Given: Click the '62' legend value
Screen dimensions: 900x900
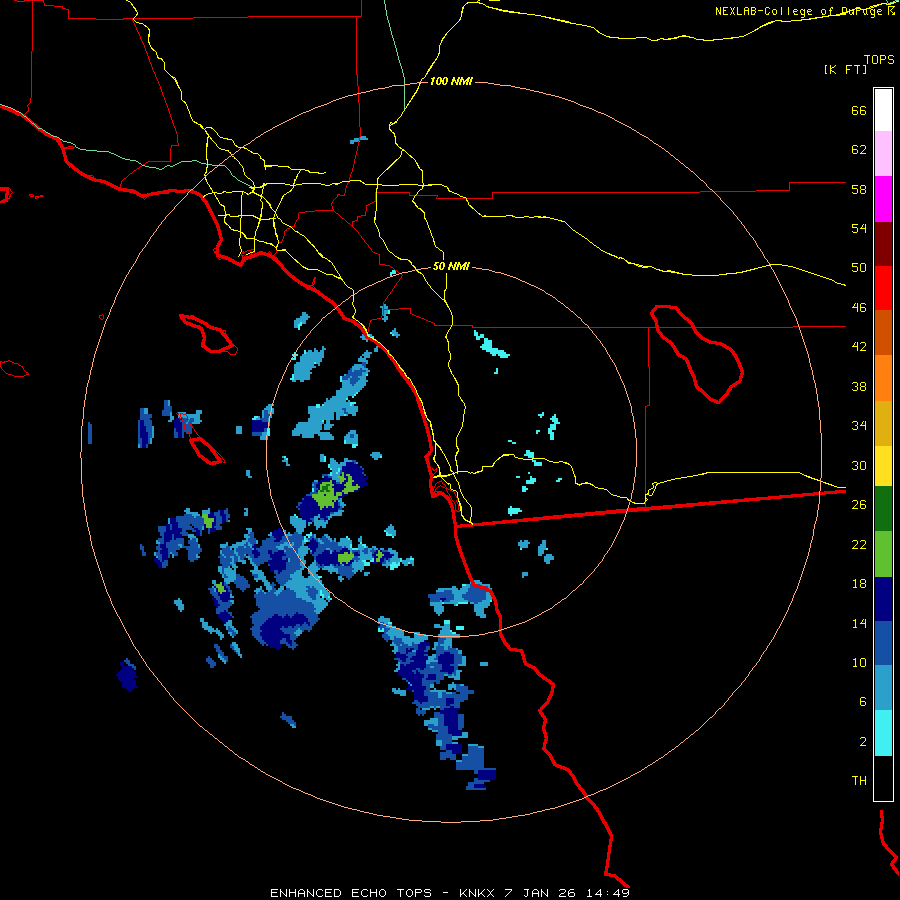Looking at the screenshot, I should (859, 150).
